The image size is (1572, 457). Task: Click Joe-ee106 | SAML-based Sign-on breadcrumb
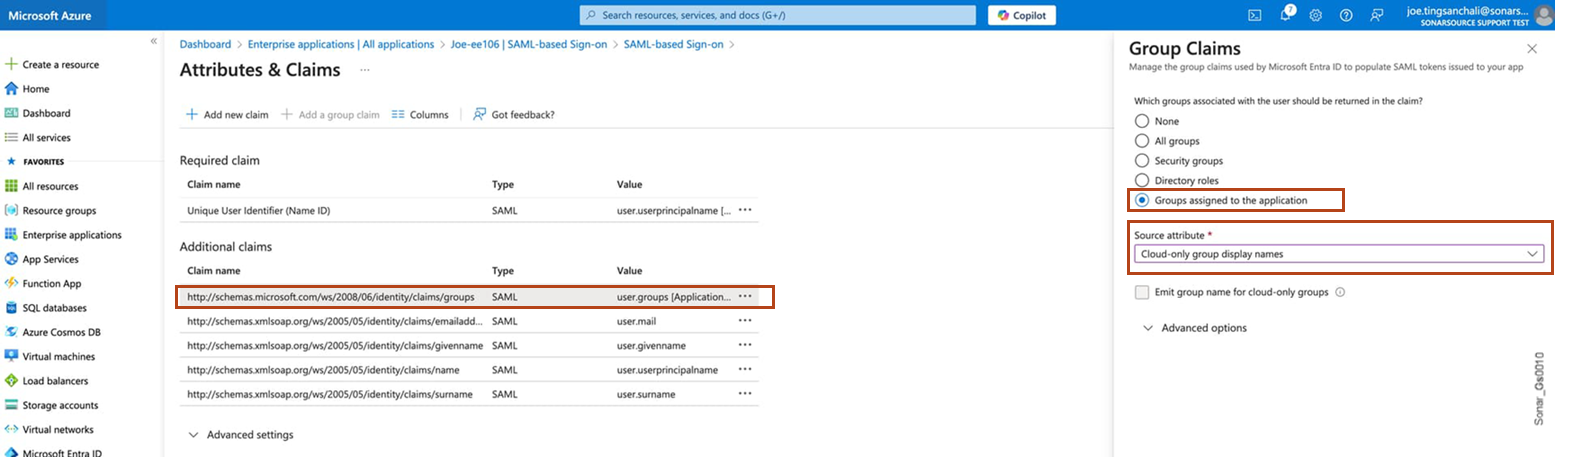[x=528, y=44]
